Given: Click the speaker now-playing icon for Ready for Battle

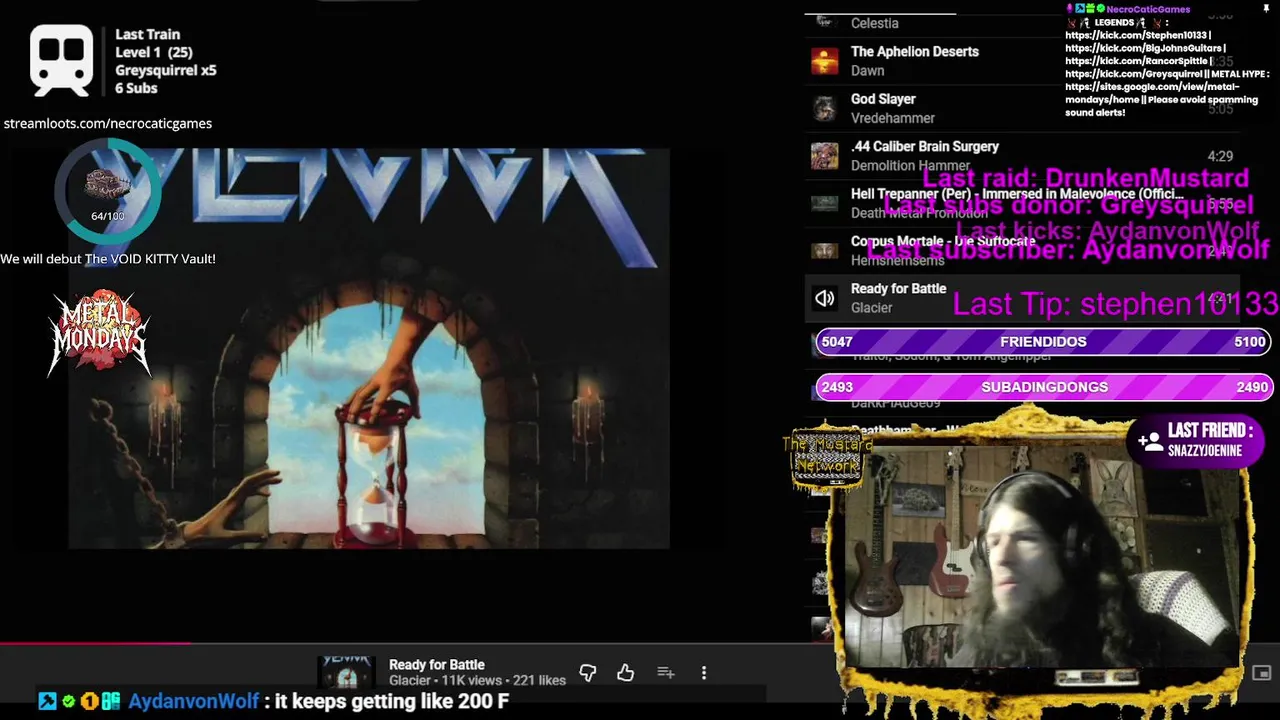Looking at the screenshot, I should click(825, 298).
